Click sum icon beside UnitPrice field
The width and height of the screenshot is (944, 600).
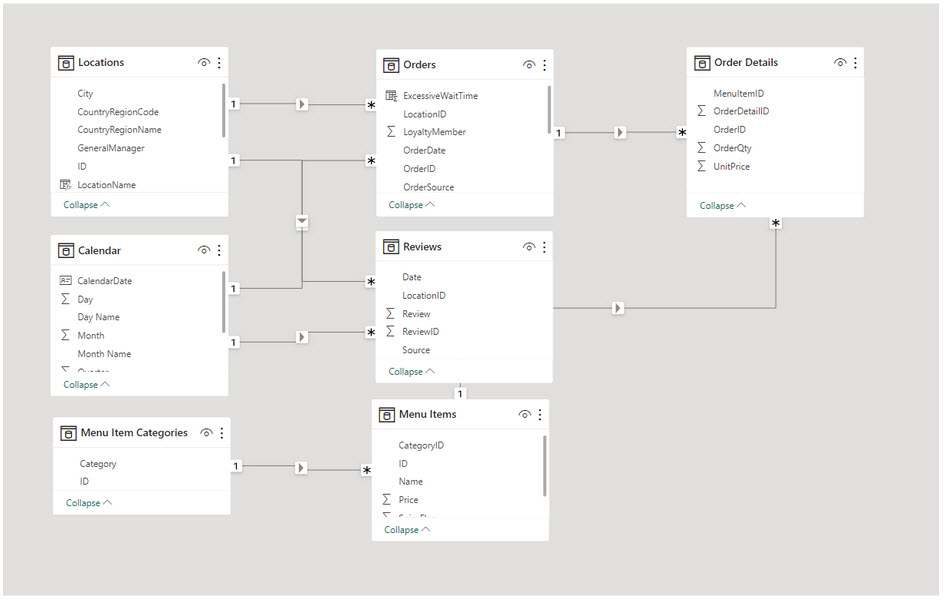(701, 166)
